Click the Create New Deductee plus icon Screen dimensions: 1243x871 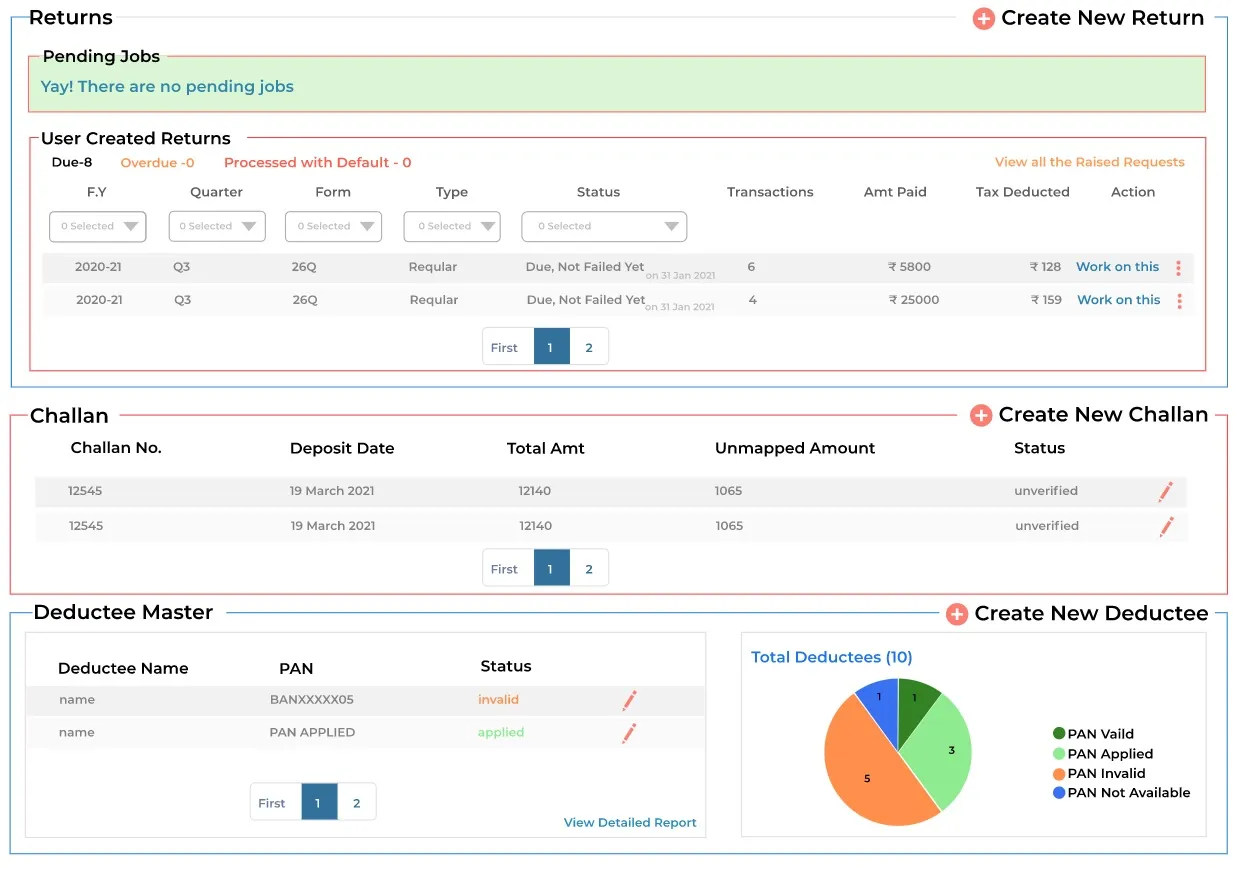click(x=957, y=614)
